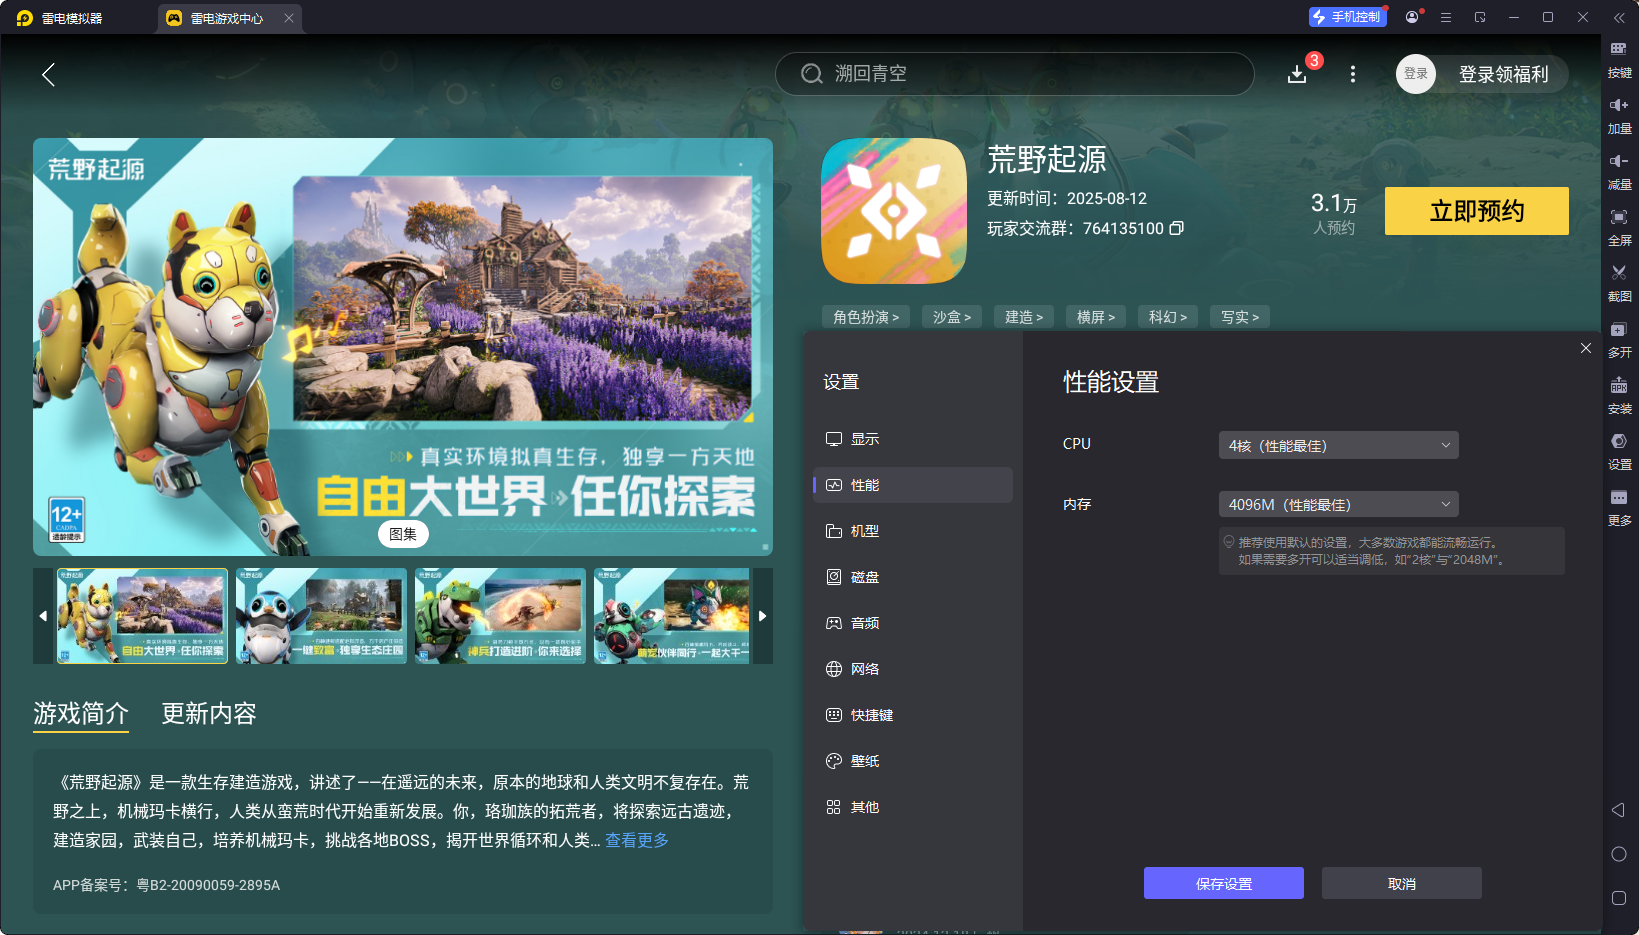Open 多开 multi-instance manager
This screenshot has width=1639, height=935.
(x=1620, y=338)
